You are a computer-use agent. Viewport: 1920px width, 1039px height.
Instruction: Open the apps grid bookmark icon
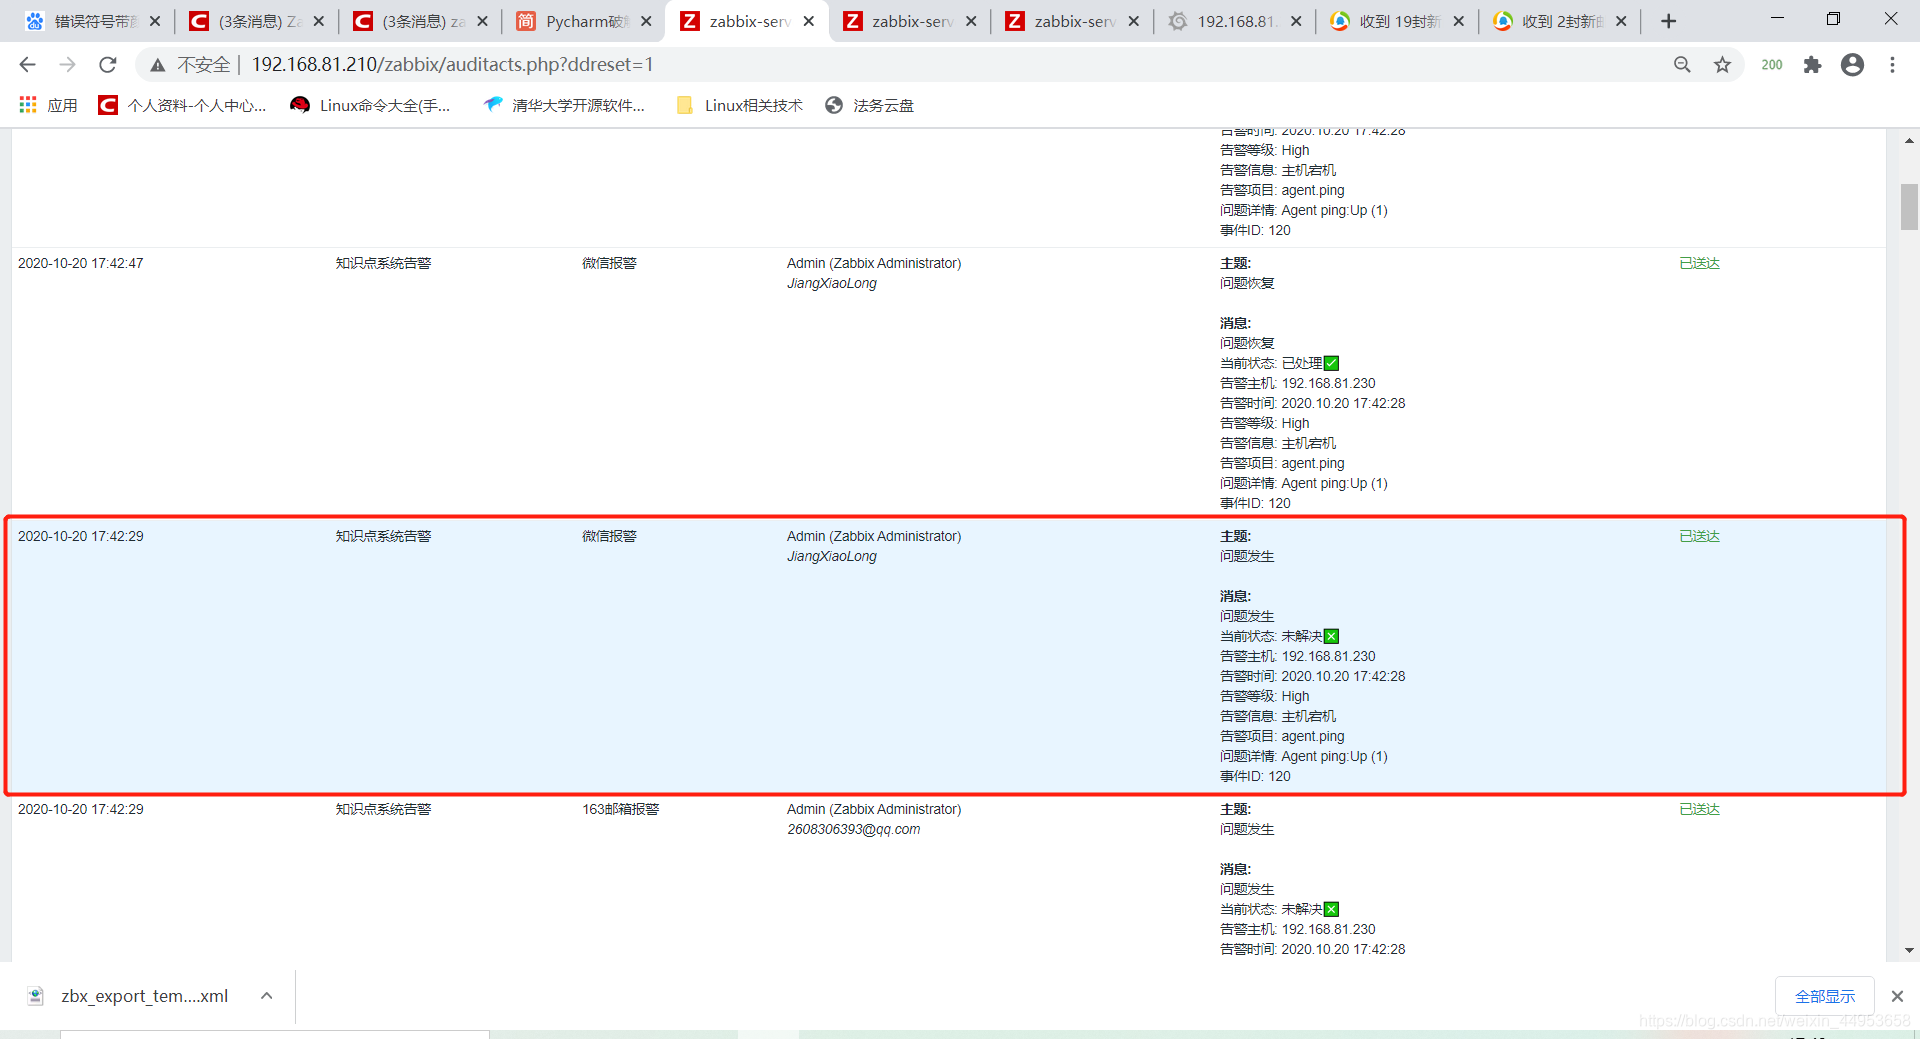(28, 105)
